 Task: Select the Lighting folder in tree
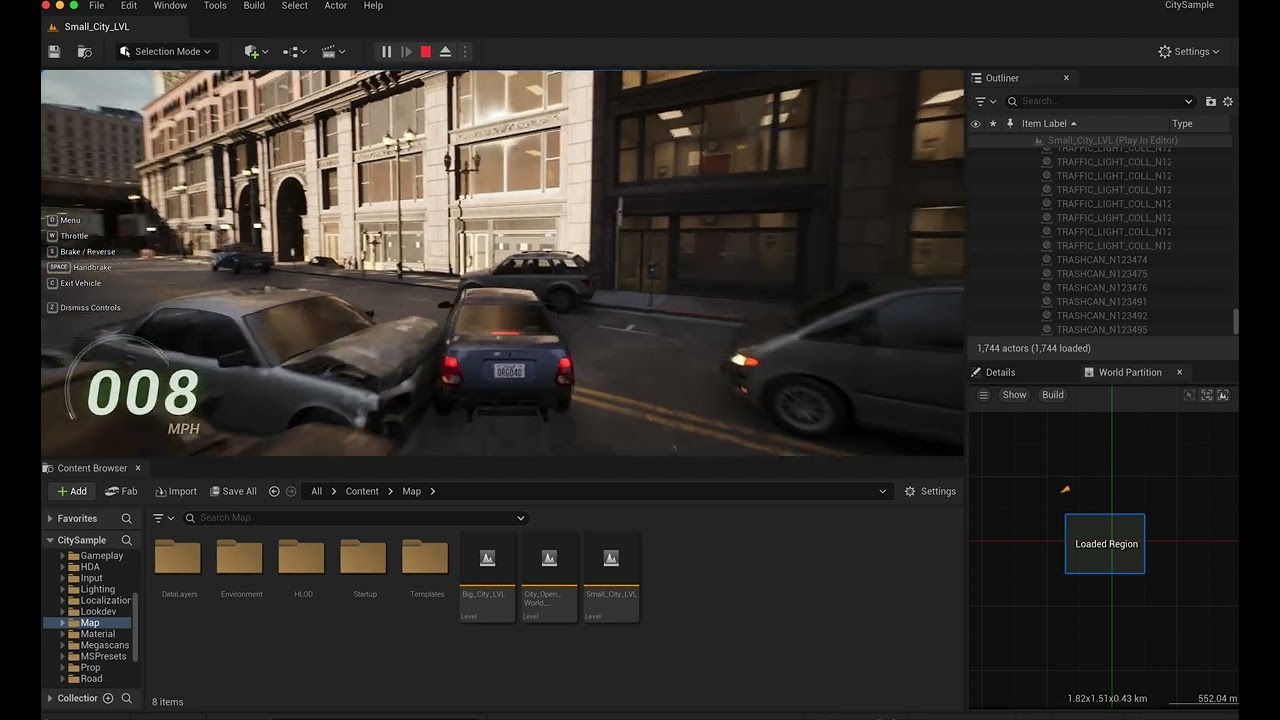coord(97,589)
